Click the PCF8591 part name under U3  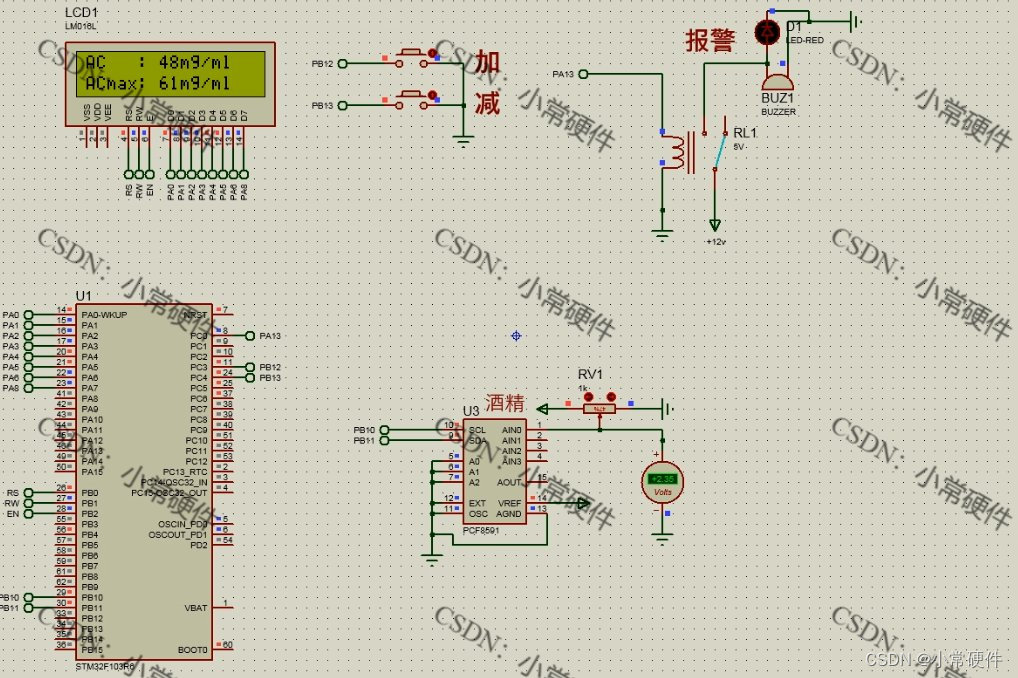[x=481, y=531]
